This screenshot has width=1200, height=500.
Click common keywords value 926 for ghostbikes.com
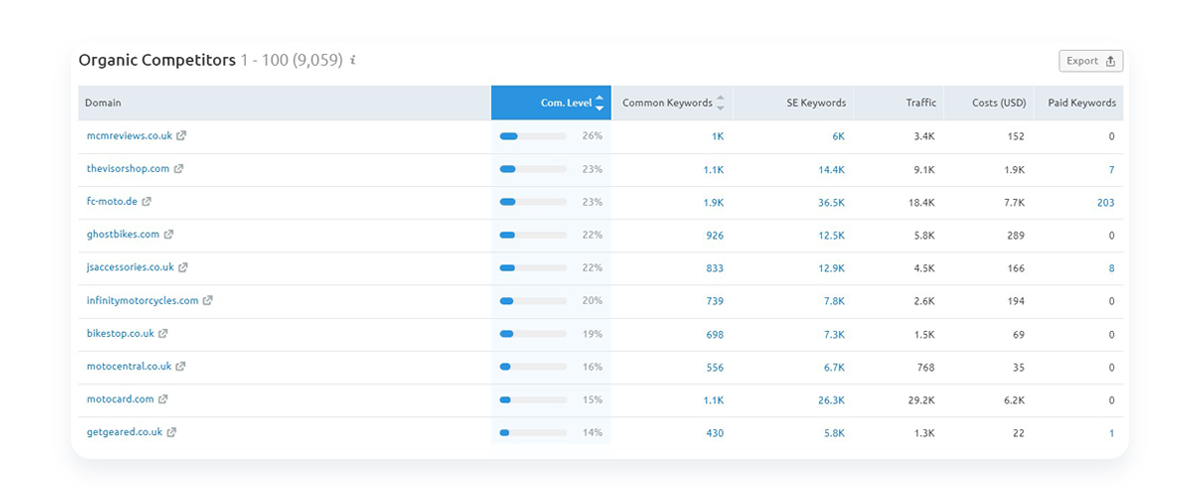click(x=714, y=235)
